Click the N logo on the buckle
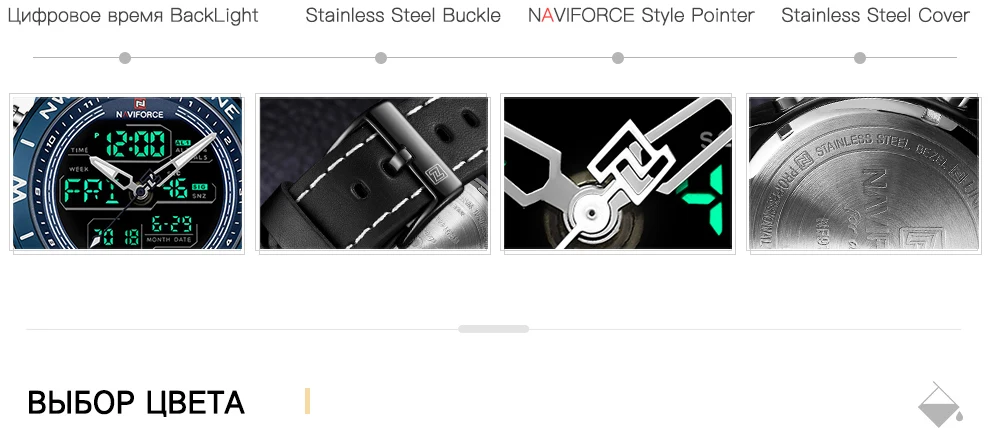 (x=436, y=174)
